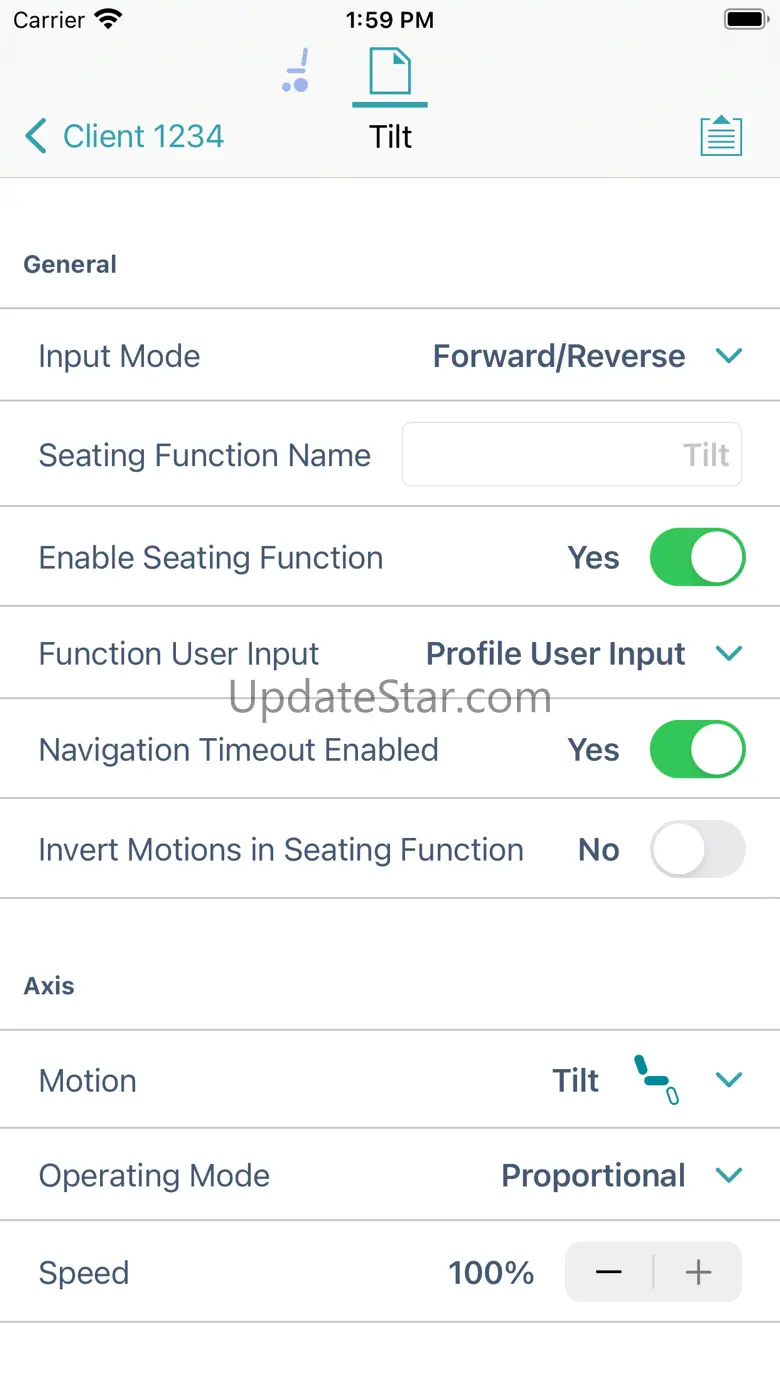Tap the 100% speed value
780x1387 pixels.
click(x=491, y=1272)
